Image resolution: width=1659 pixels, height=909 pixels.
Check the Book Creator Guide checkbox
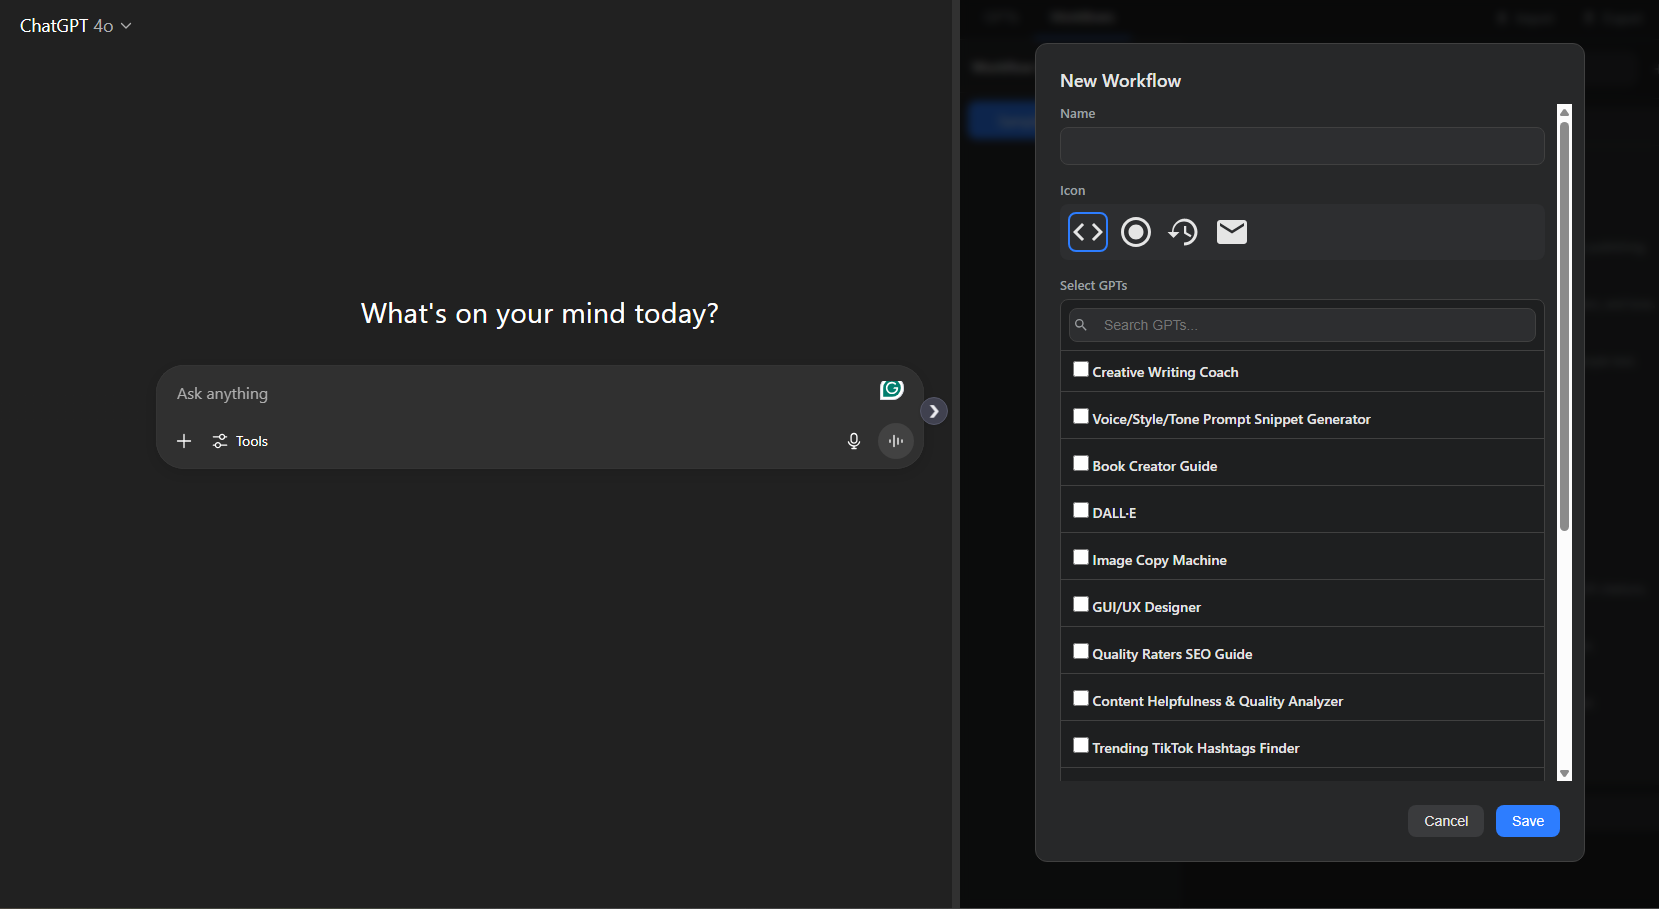(1081, 463)
